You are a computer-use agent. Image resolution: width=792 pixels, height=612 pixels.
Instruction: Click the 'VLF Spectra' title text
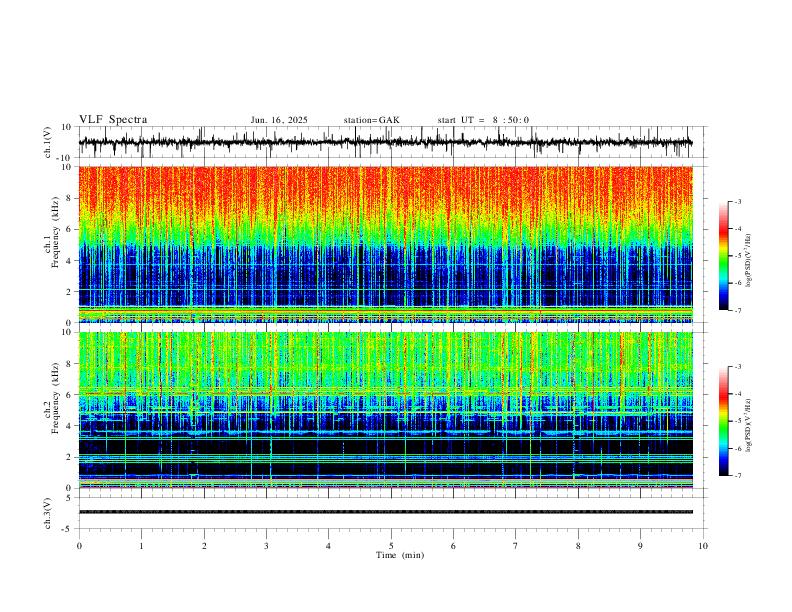coord(113,120)
